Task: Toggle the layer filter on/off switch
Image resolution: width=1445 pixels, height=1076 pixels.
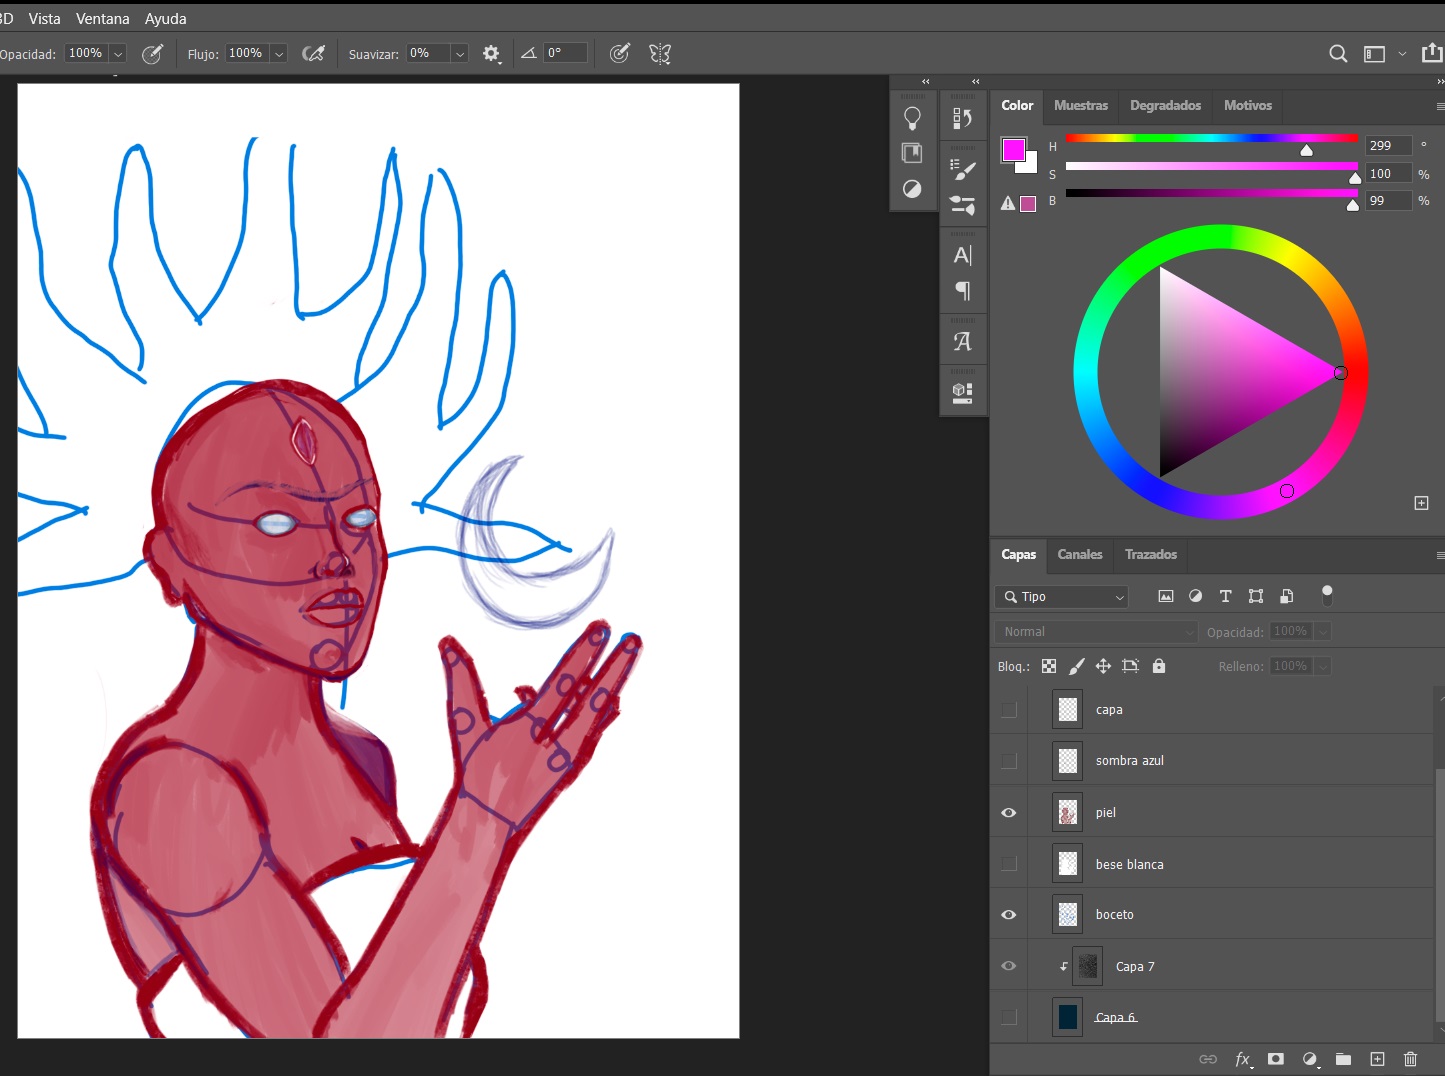Action: tap(1327, 595)
